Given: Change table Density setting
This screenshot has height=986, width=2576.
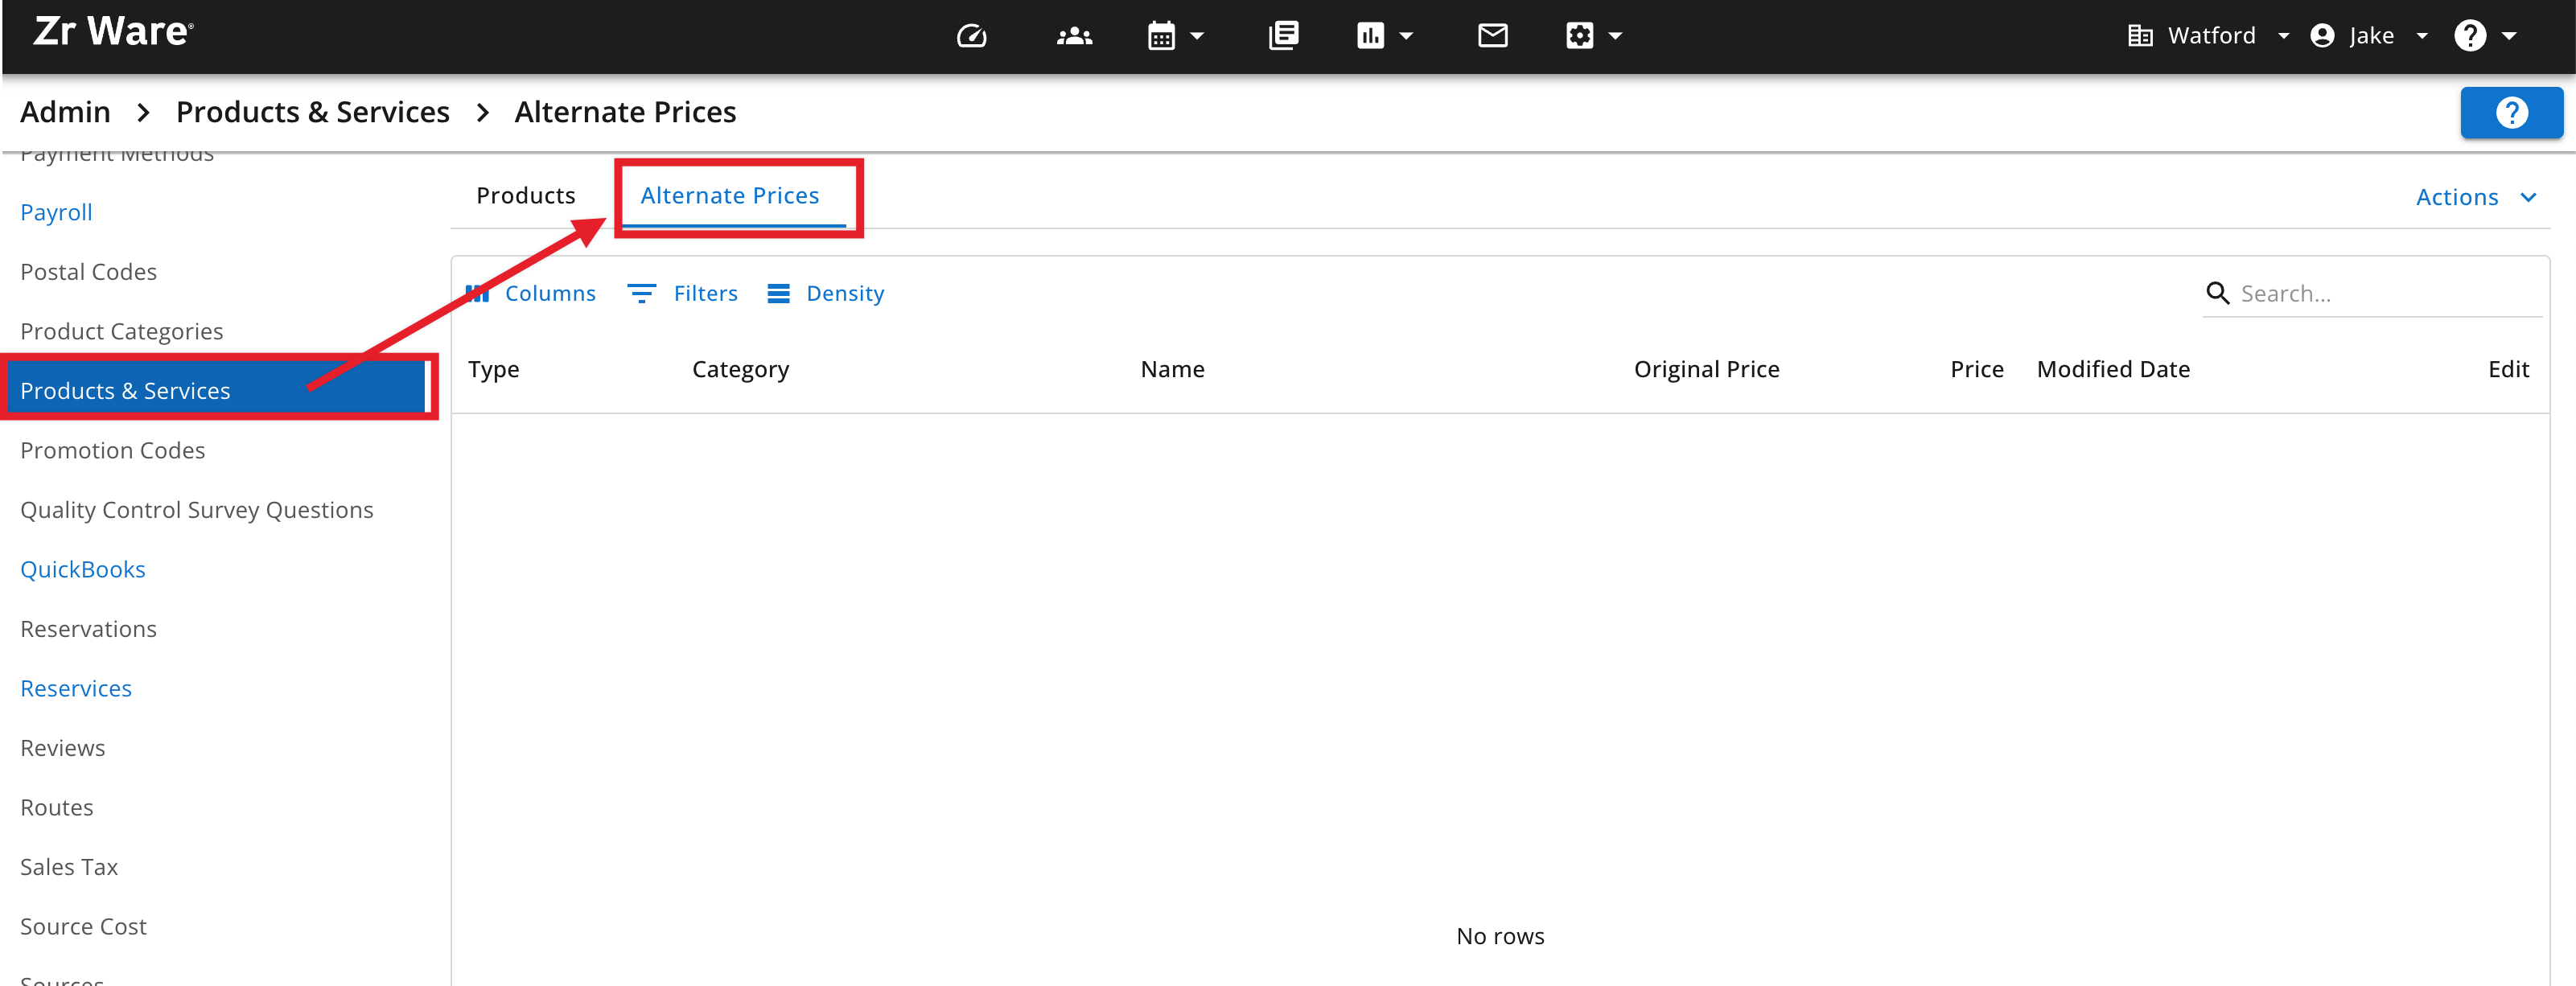Looking at the screenshot, I should (825, 293).
